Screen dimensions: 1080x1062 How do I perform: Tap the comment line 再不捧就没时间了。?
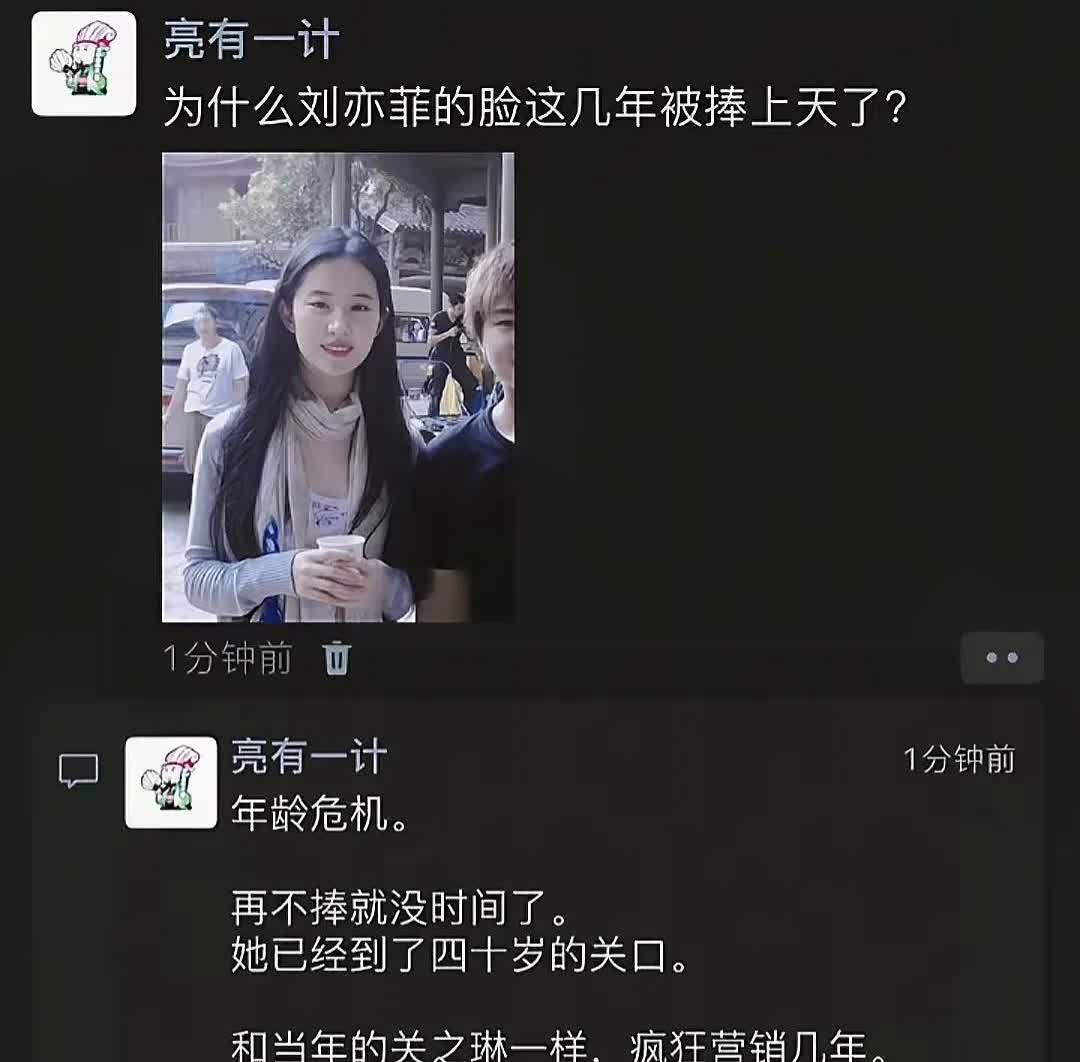click(399, 907)
